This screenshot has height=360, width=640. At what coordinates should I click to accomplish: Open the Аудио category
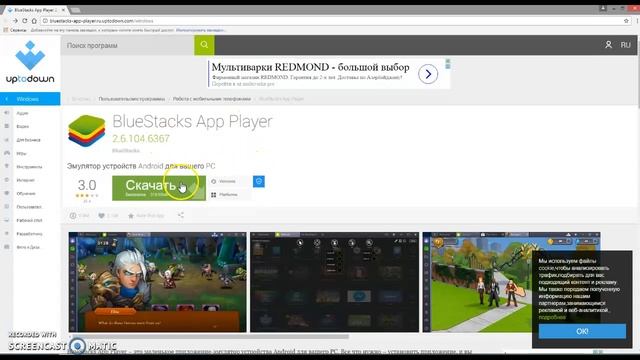coord(22,113)
